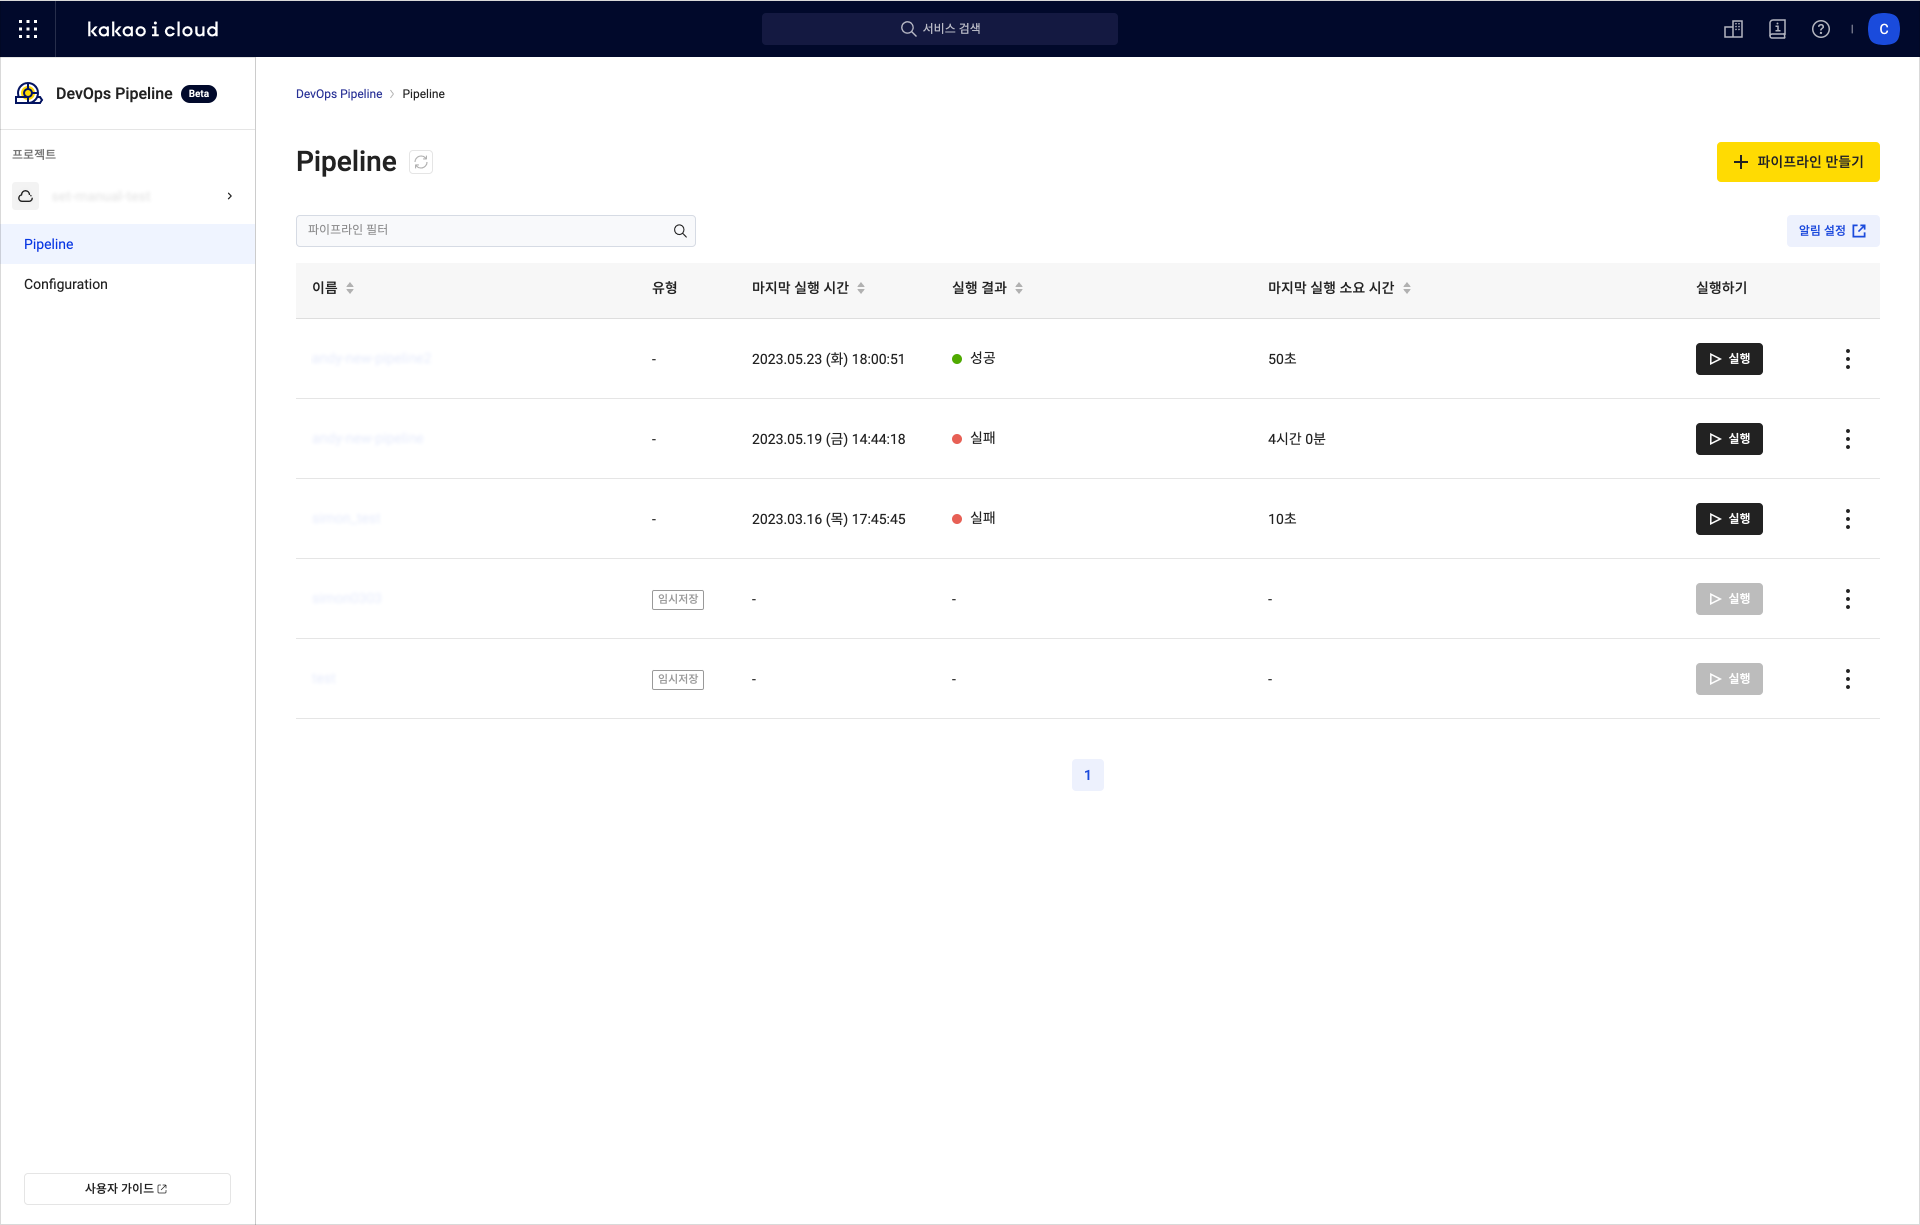
Task: Click the first 임시저장 badge
Action: click(678, 599)
